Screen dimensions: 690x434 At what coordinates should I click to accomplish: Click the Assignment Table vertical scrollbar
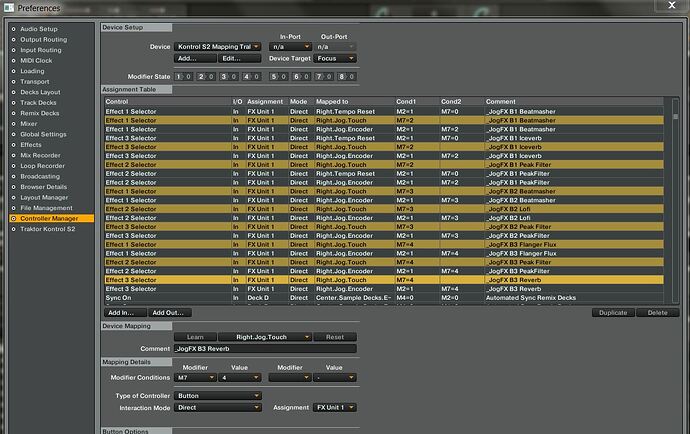675,200
